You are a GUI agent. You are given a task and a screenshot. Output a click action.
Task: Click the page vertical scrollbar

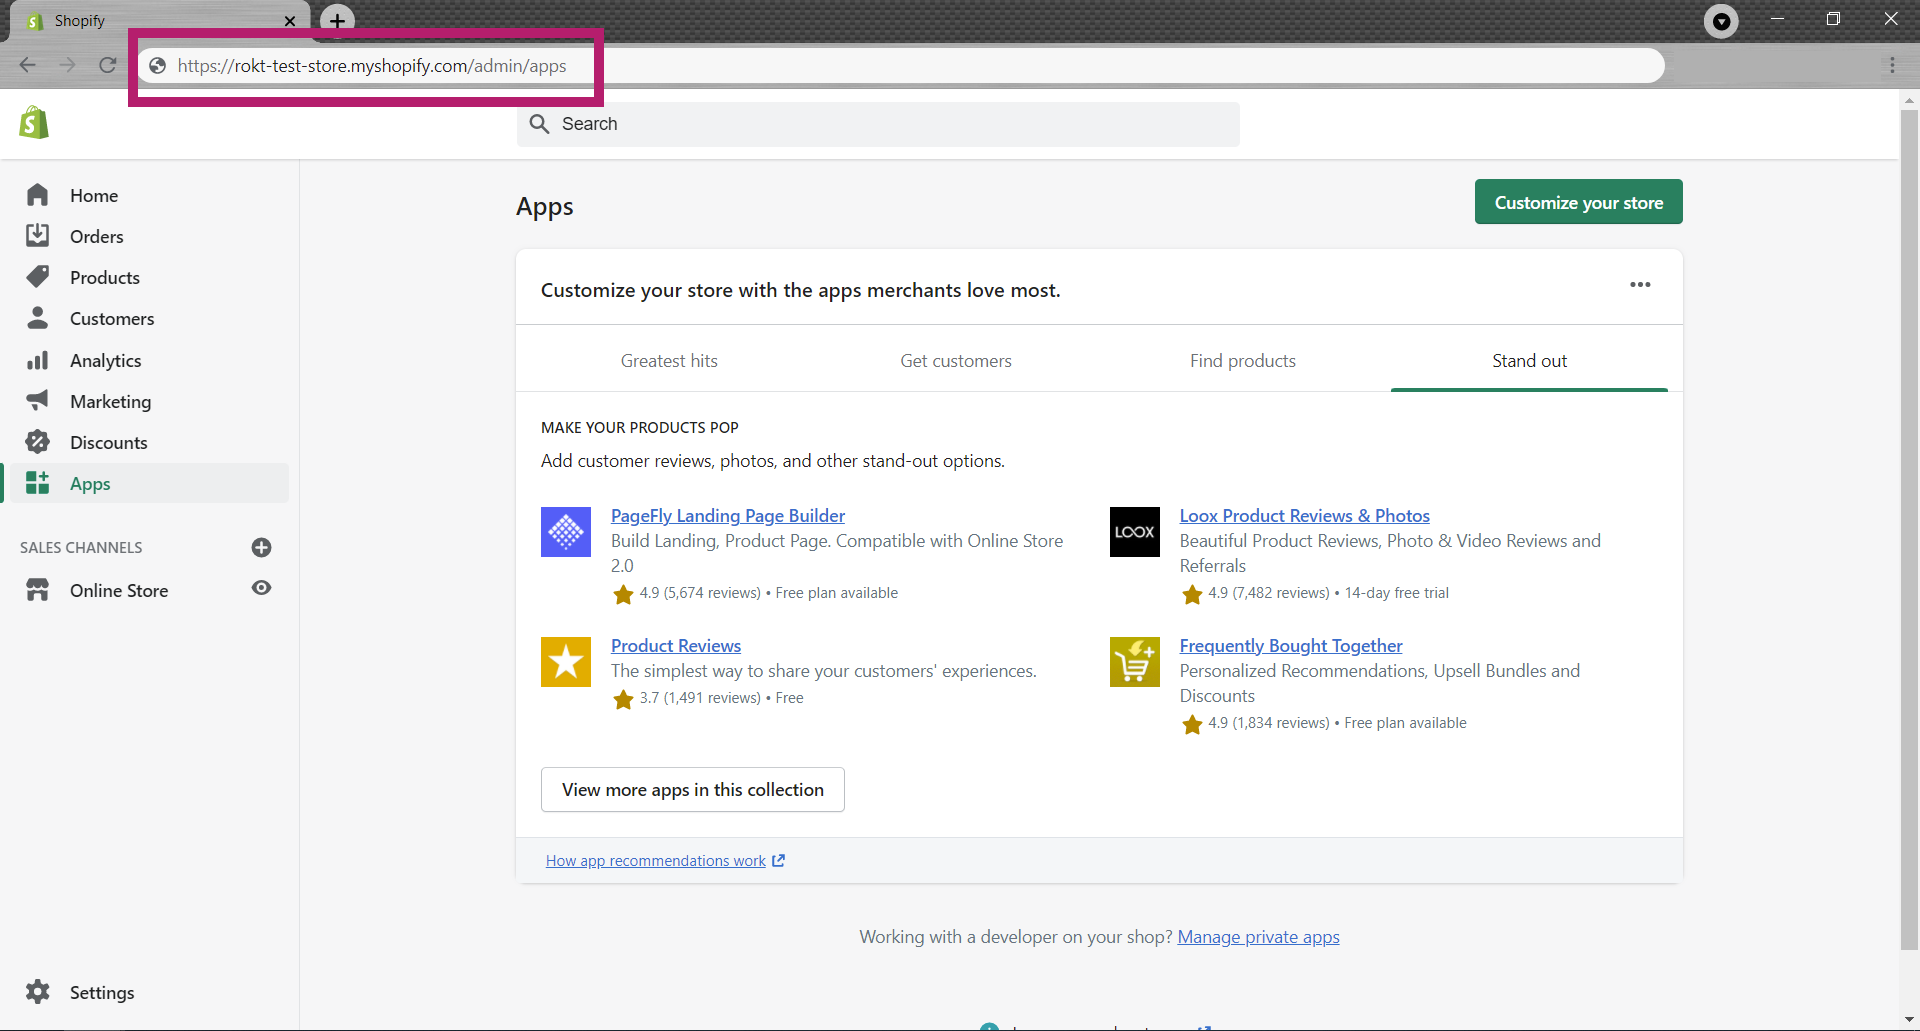click(1909, 528)
